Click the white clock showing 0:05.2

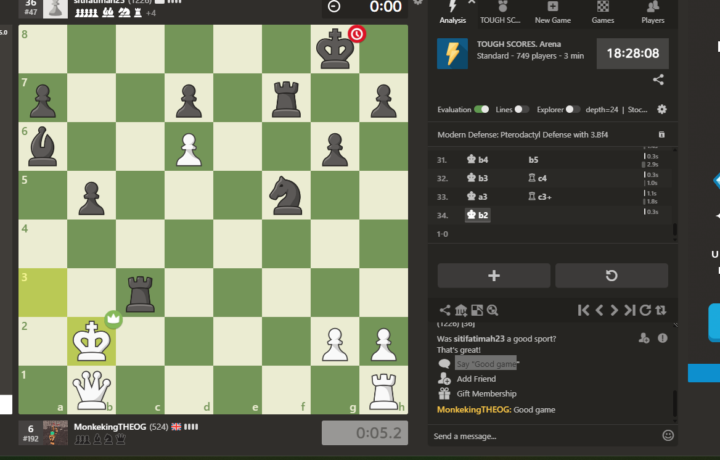coord(365,432)
